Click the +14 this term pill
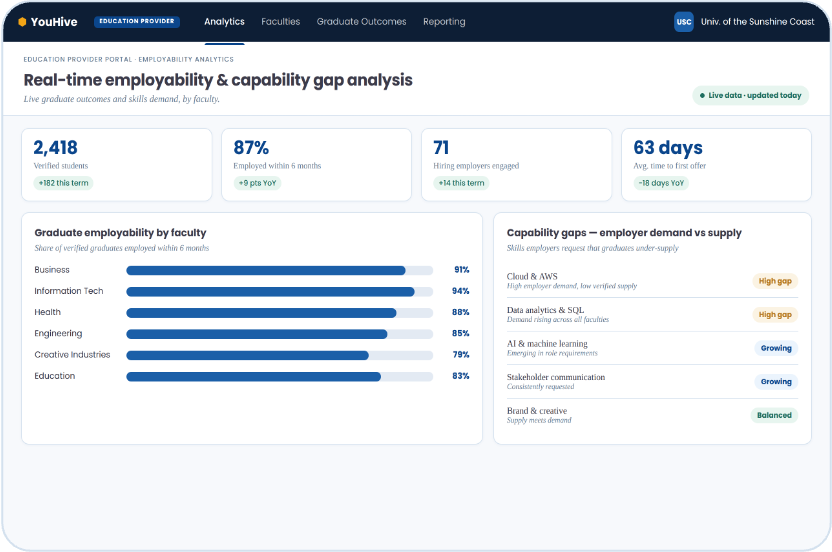 pyautogui.click(x=461, y=183)
